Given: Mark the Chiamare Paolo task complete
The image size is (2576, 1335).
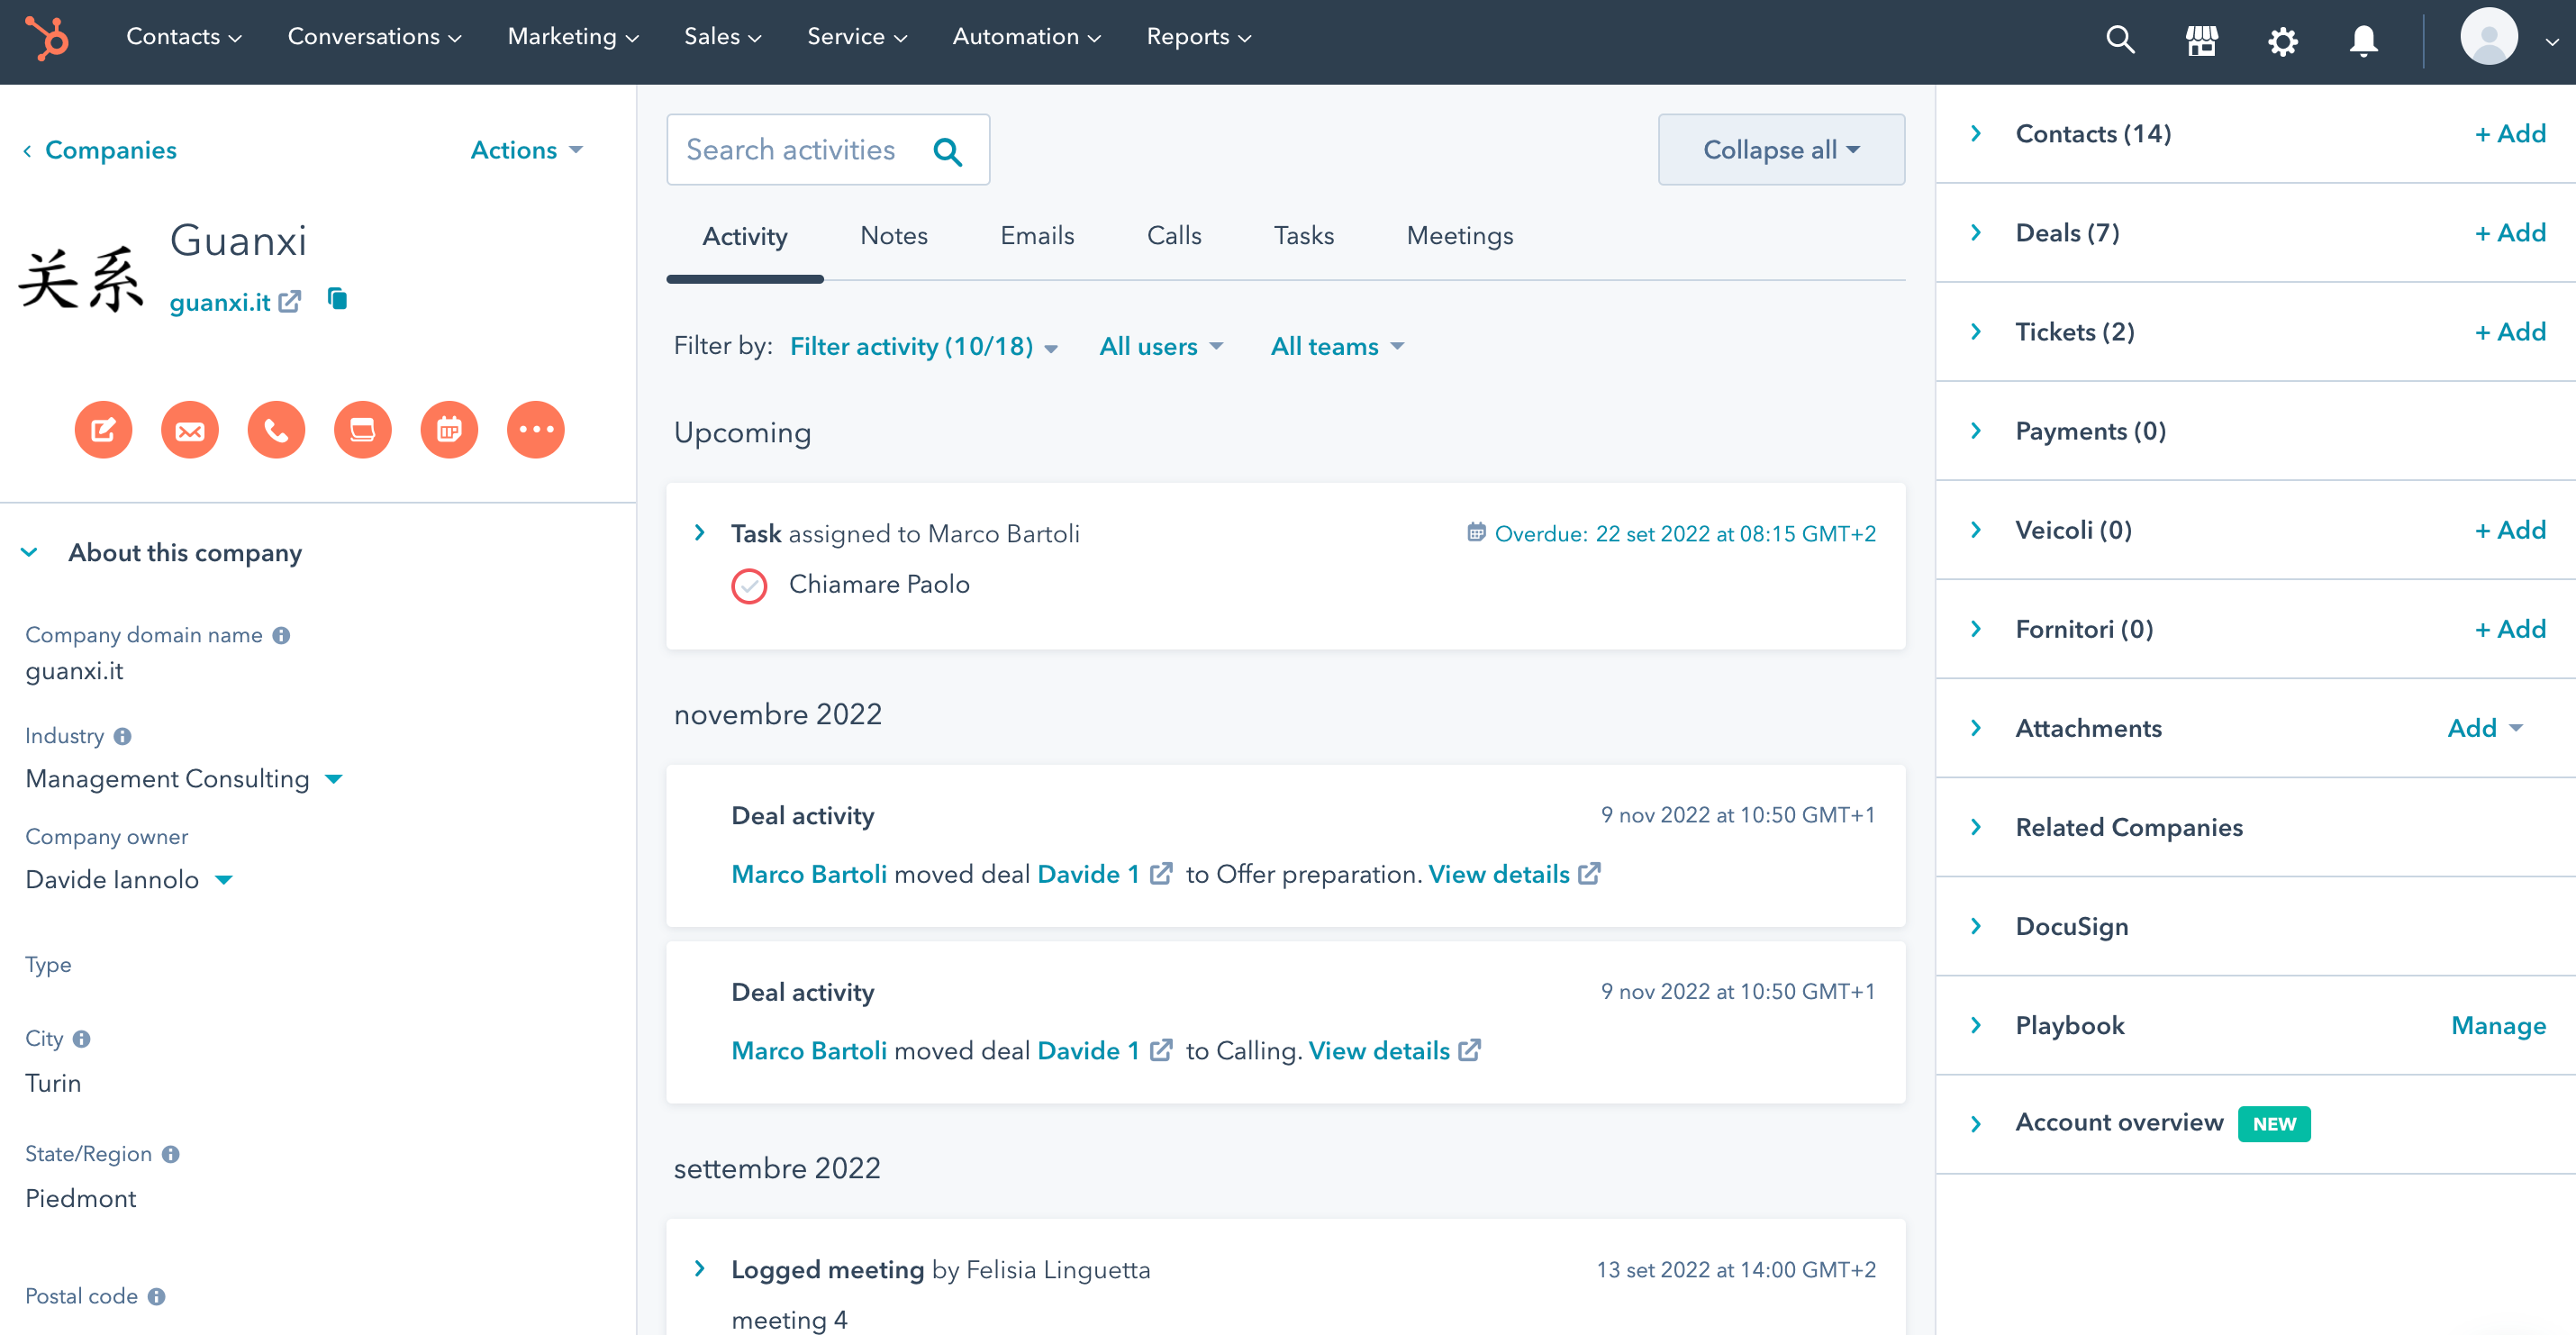Looking at the screenshot, I should click(749, 586).
